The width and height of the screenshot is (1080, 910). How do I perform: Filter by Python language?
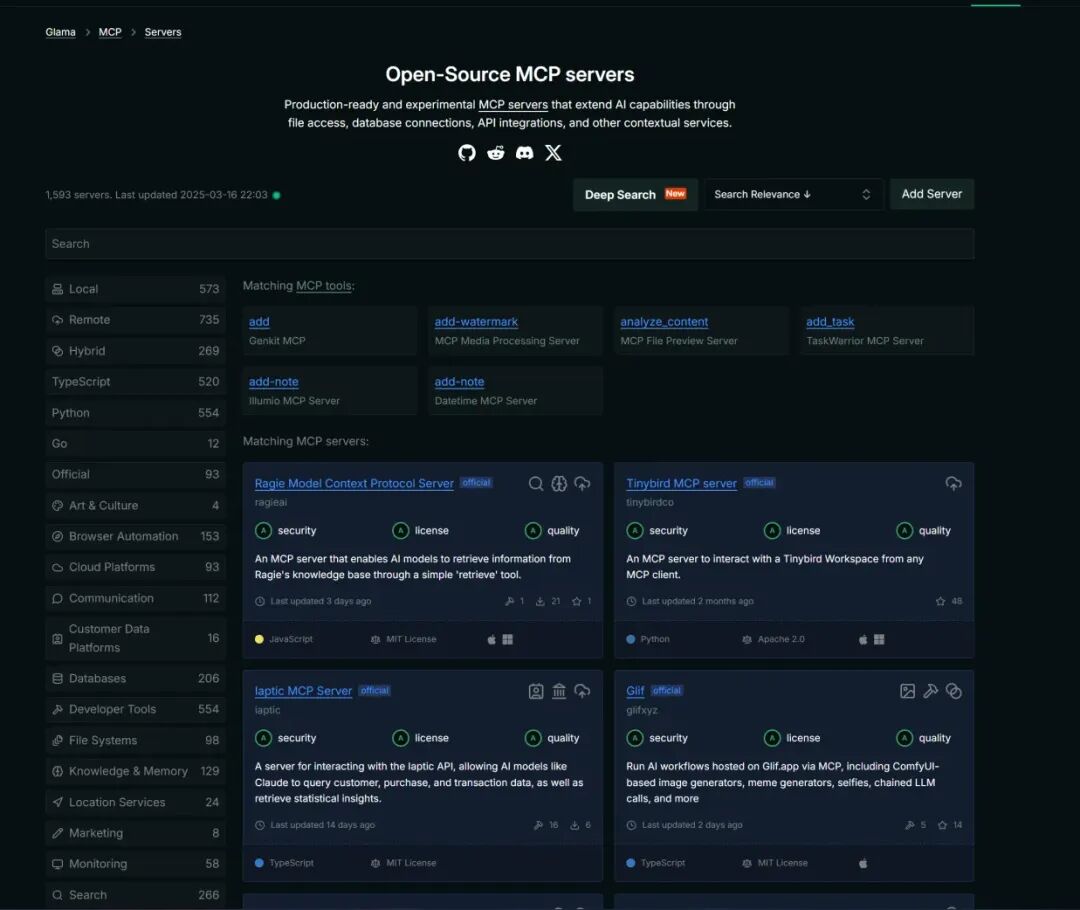136,413
